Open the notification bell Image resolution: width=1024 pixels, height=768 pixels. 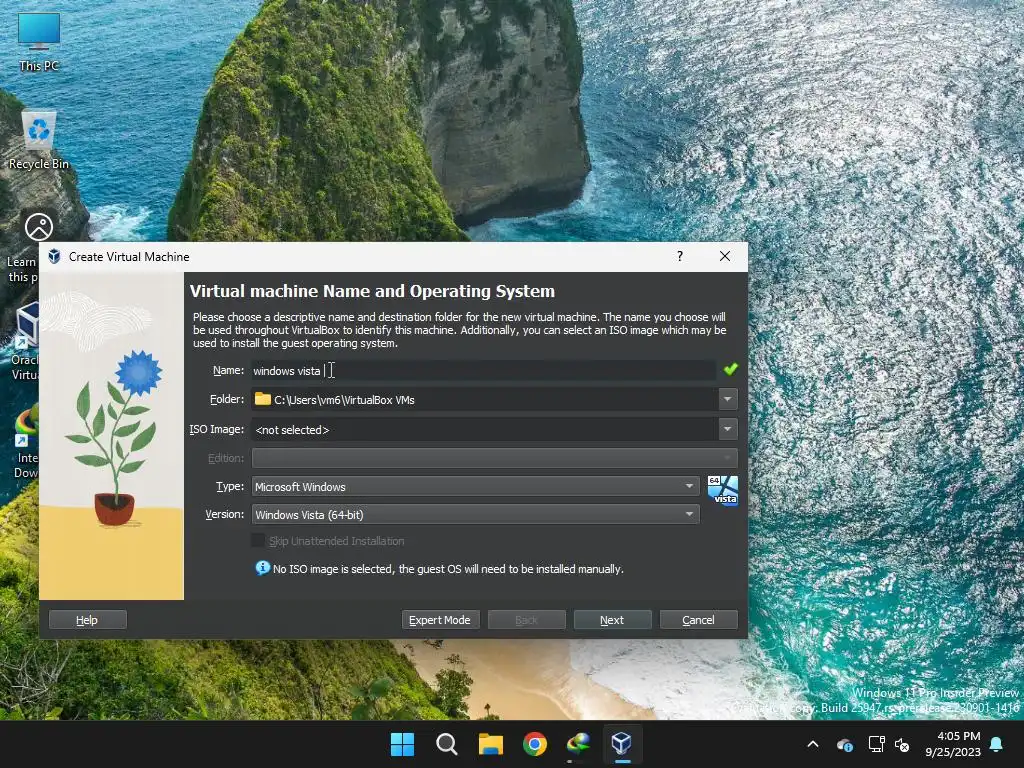997,744
